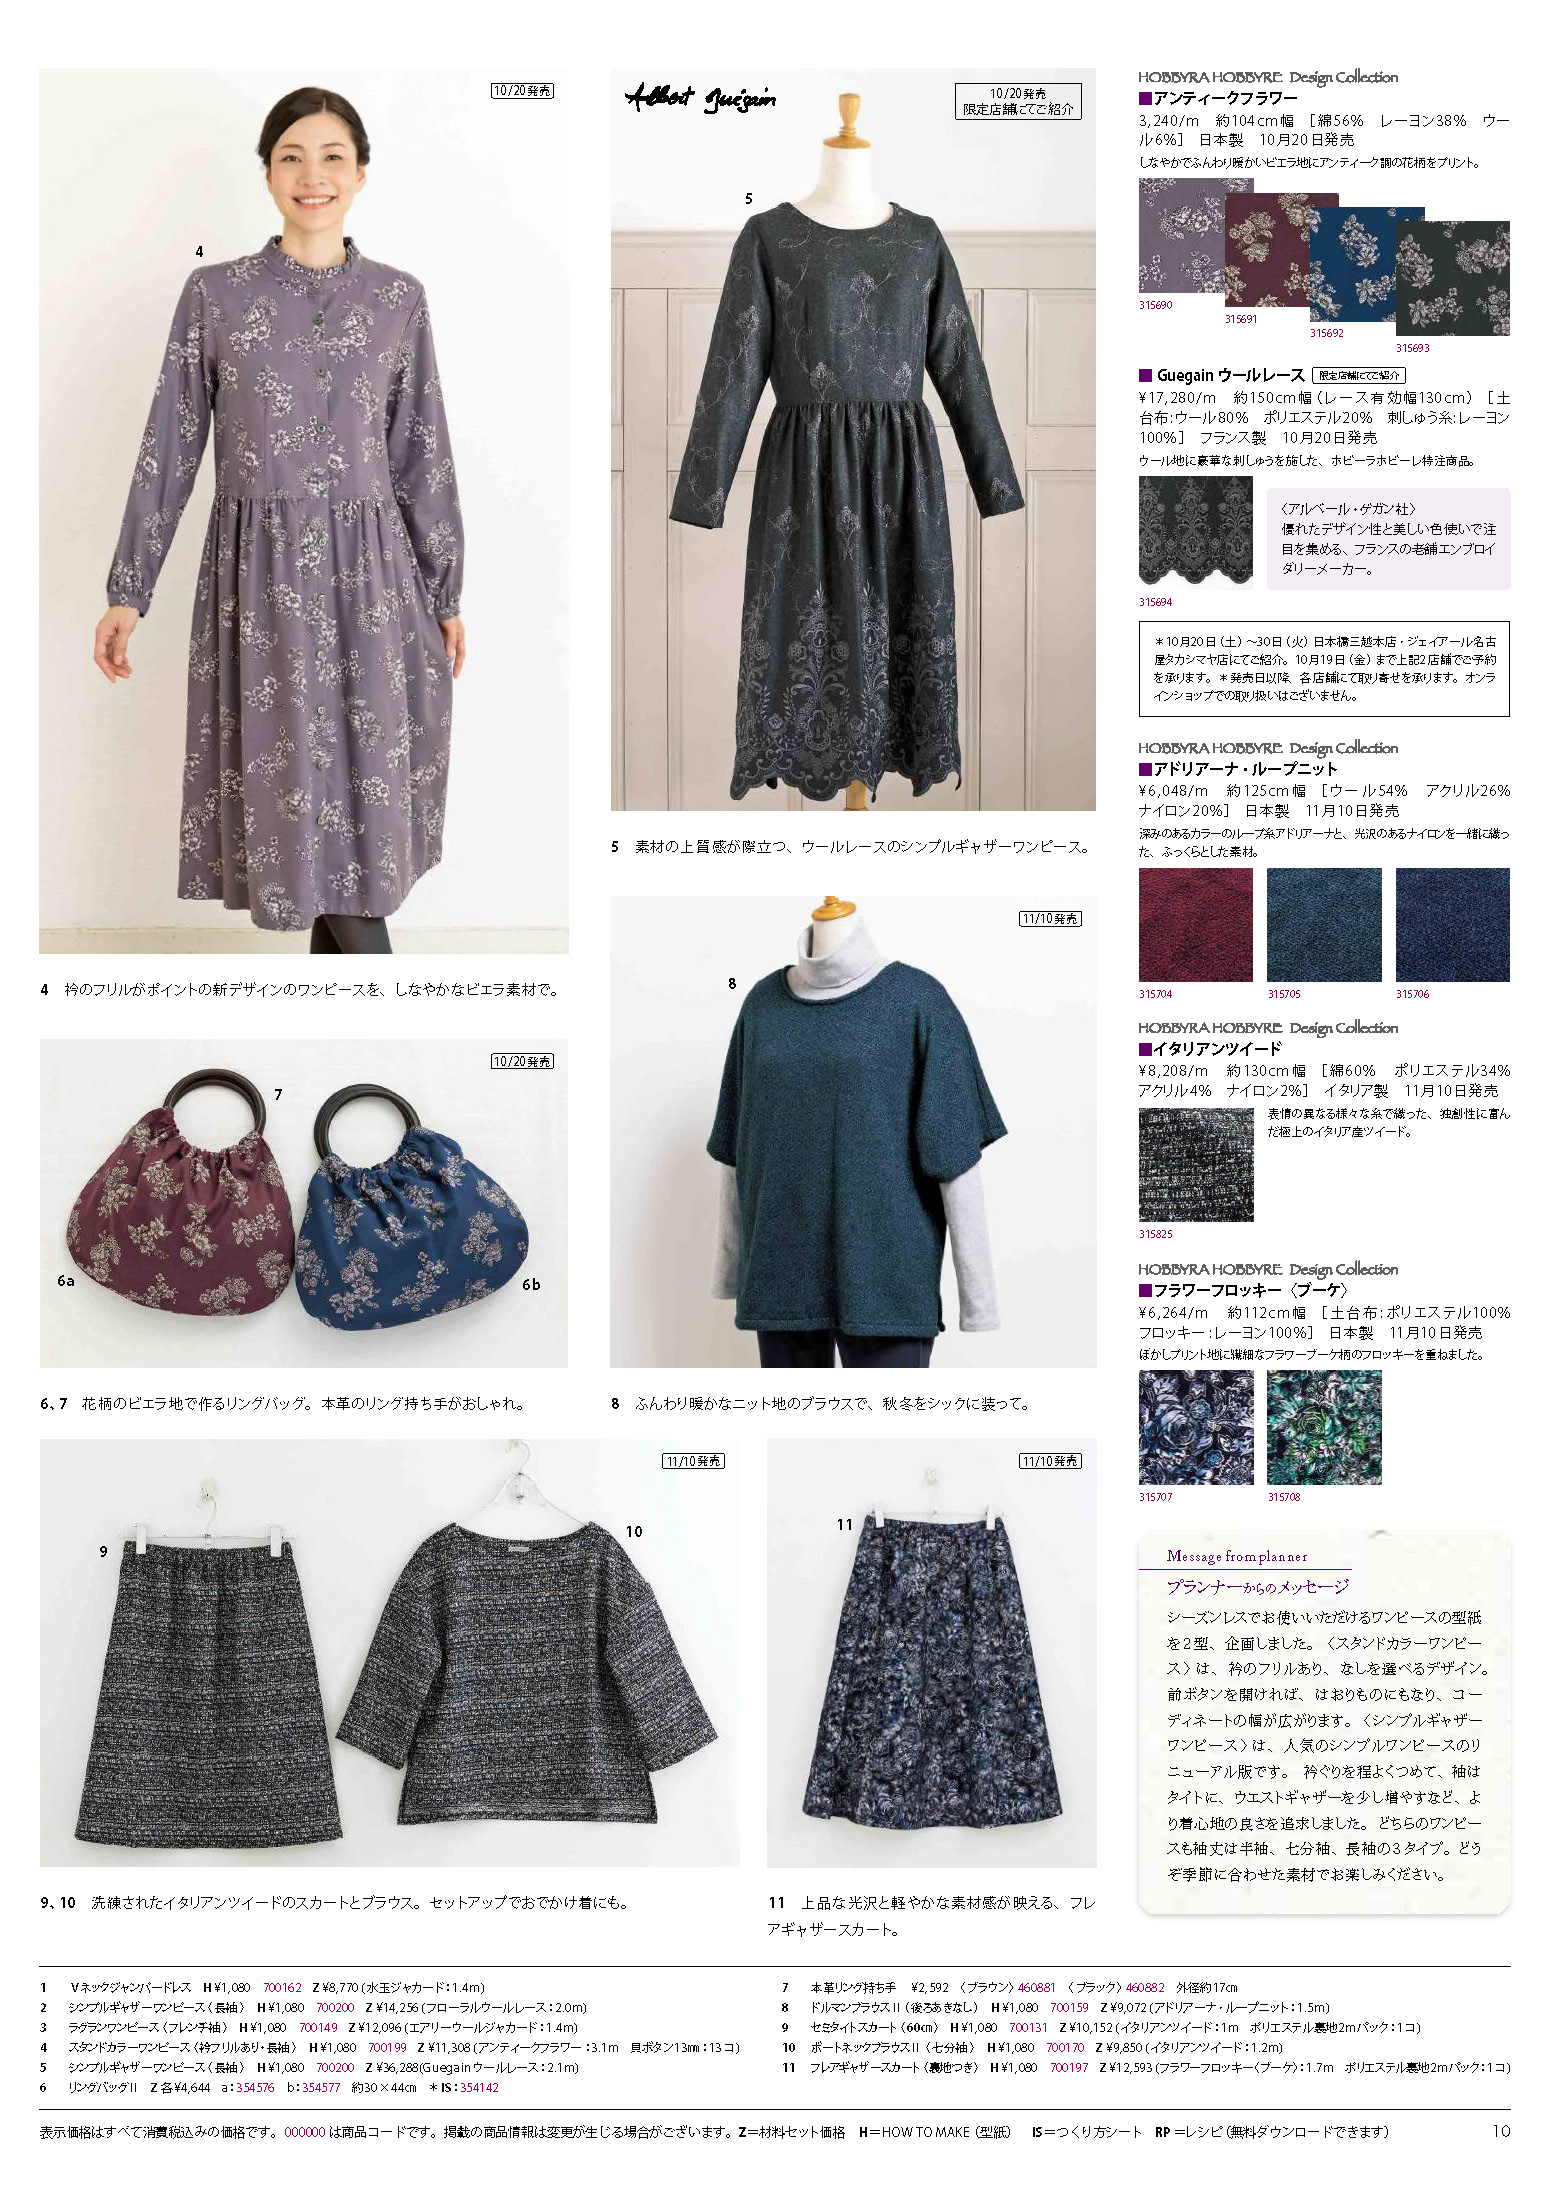The height and width of the screenshot is (2187, 1553).
Task: Click the purple floral fabric swatch 315690
Action: [1182, 236]
